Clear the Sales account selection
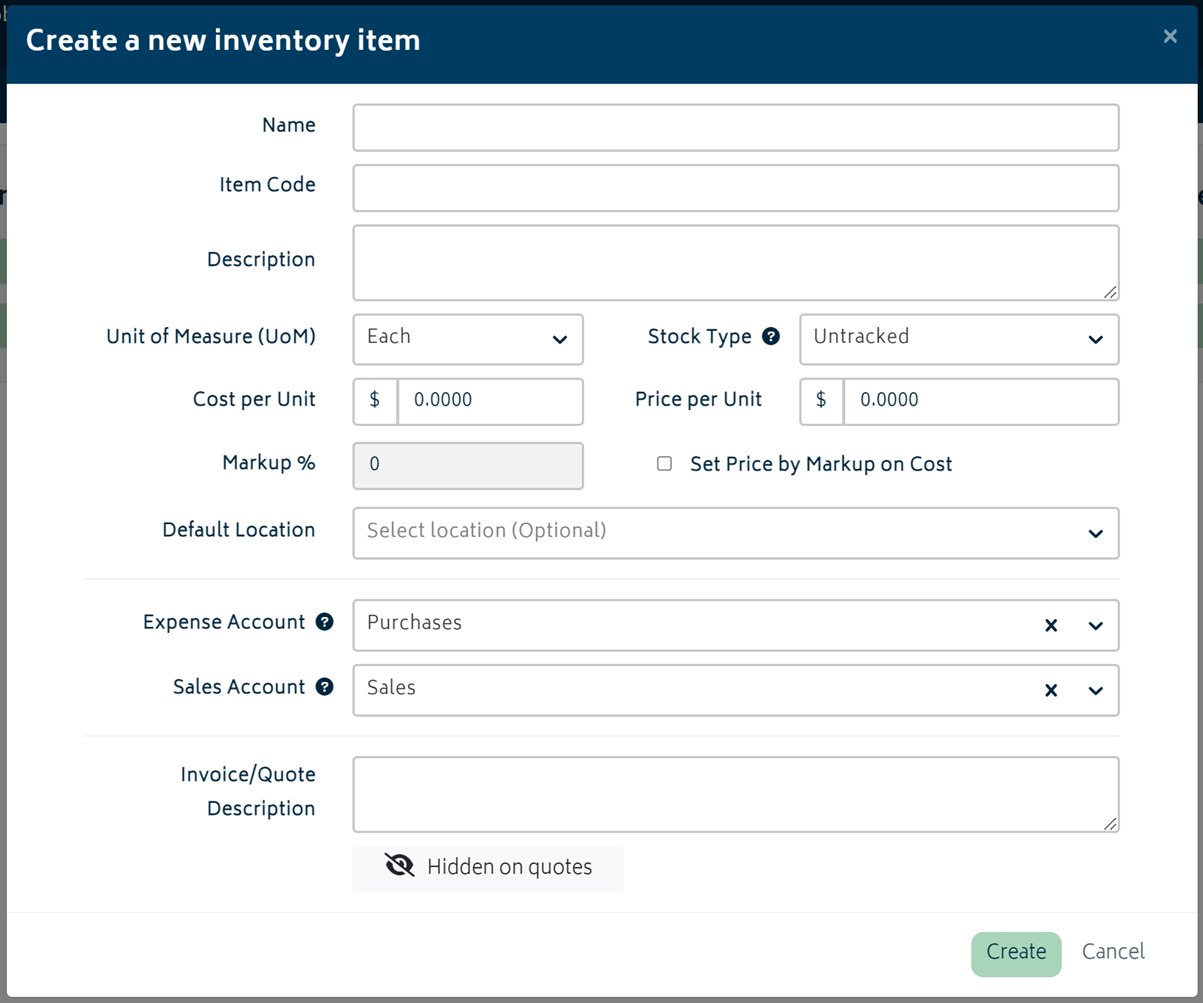 coord(1050,690)
